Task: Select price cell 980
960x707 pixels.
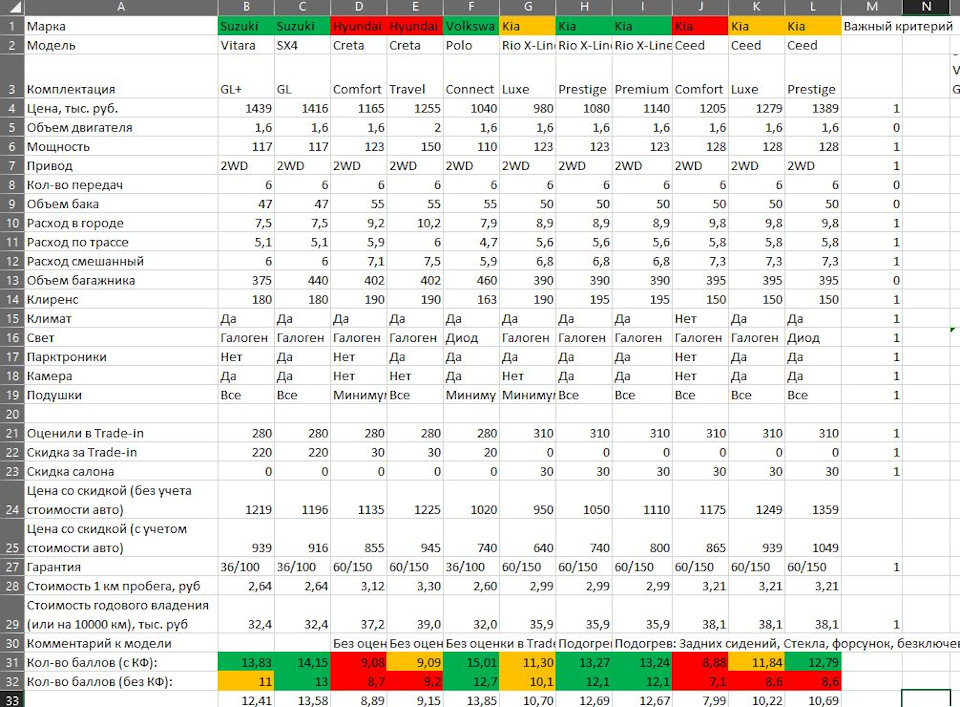Action: [x=528, y=108]
